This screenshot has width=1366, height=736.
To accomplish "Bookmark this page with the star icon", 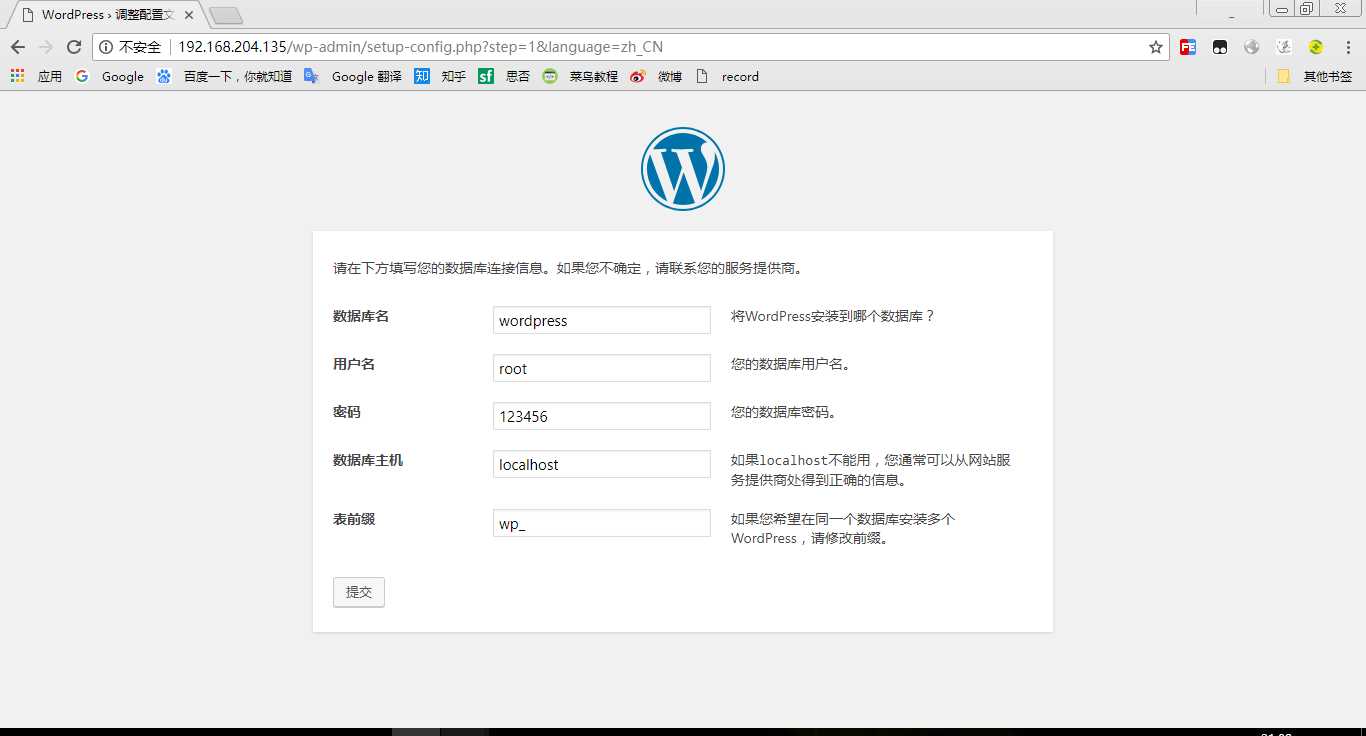I will tap(1156, 47).
